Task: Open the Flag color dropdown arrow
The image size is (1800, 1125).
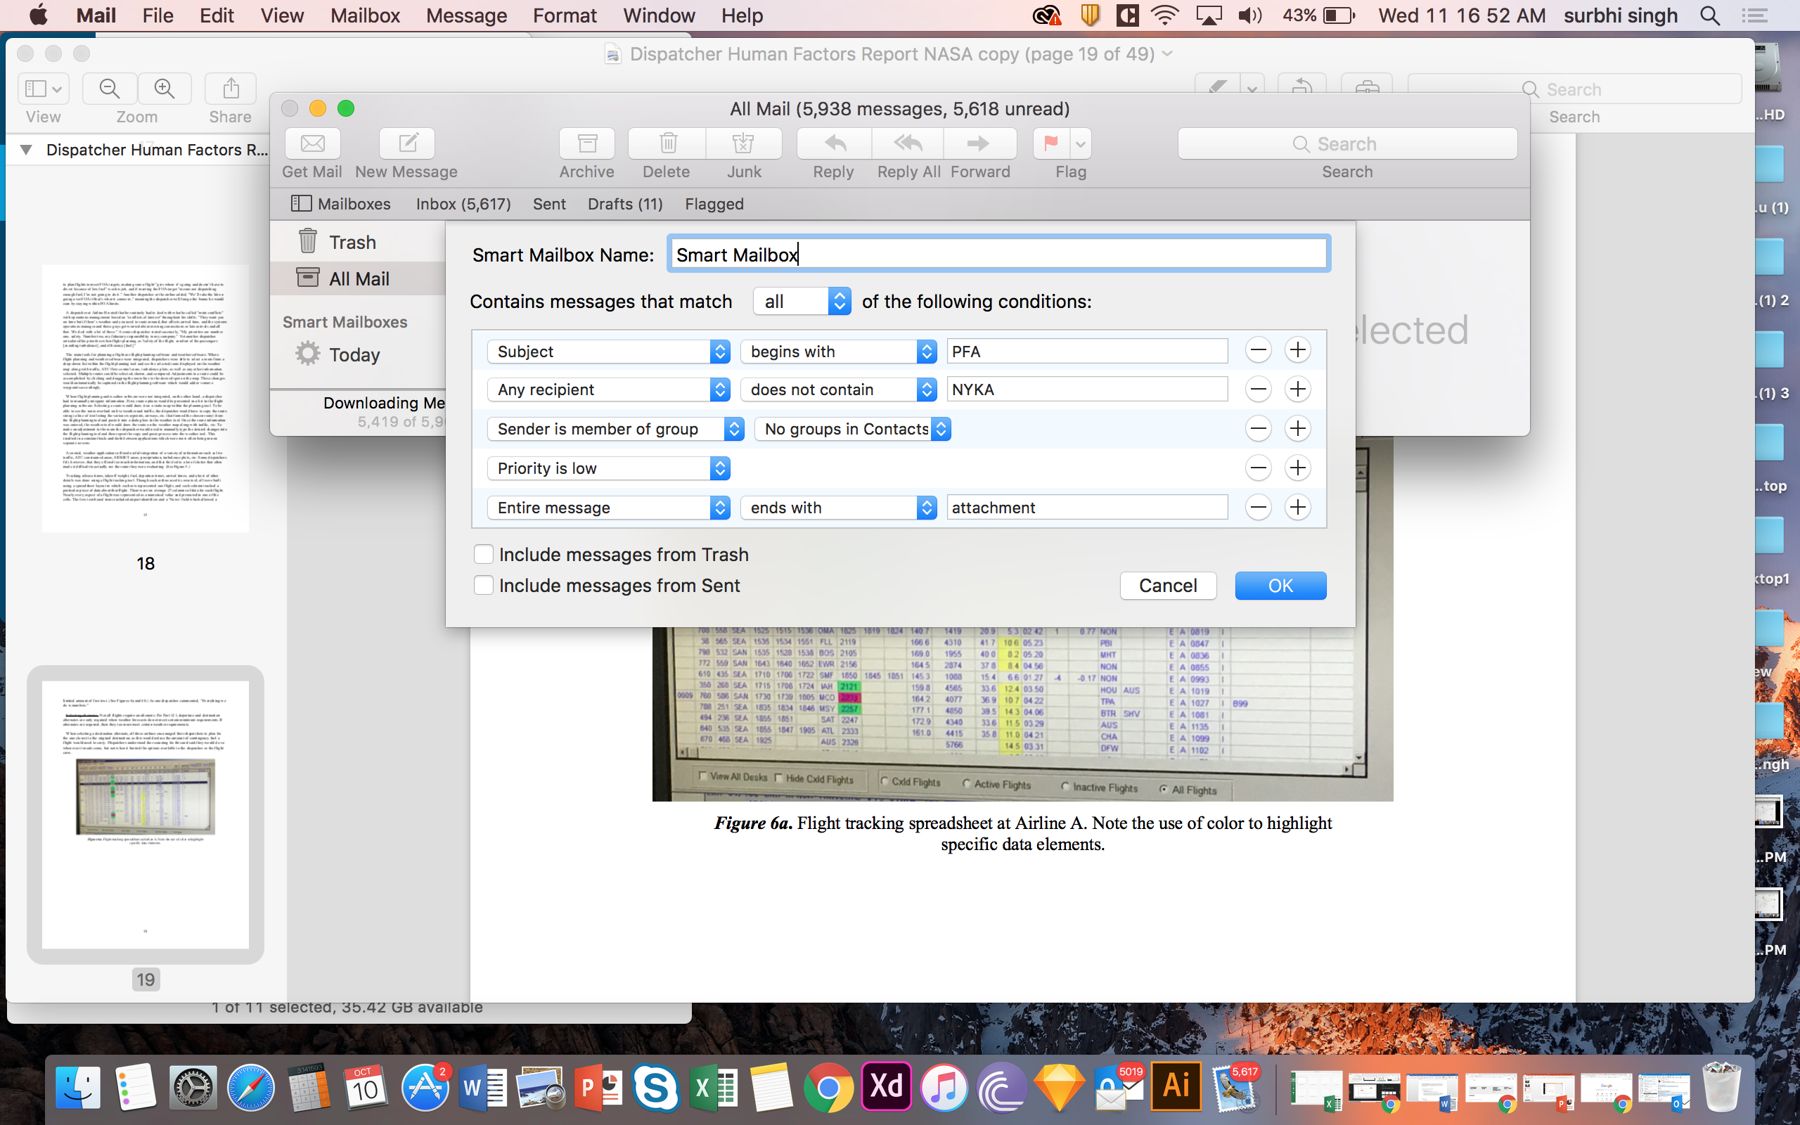Action: click(x=1081, y=144)
